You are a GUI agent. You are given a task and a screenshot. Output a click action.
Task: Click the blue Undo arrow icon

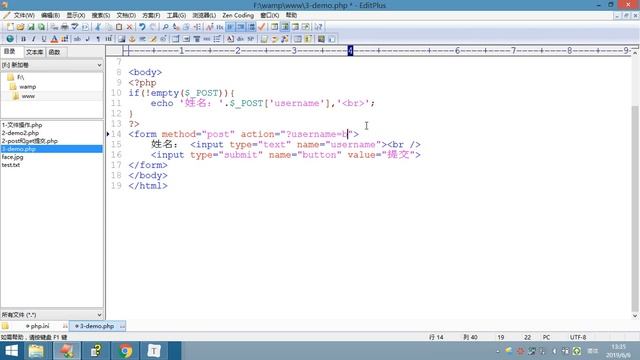[x=142, y=27]
